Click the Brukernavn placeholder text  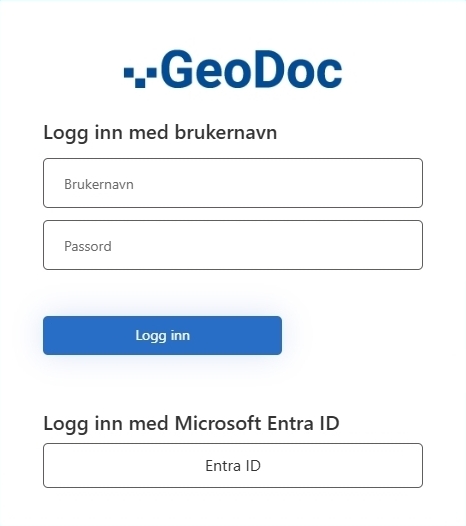(x=99, y=185)
